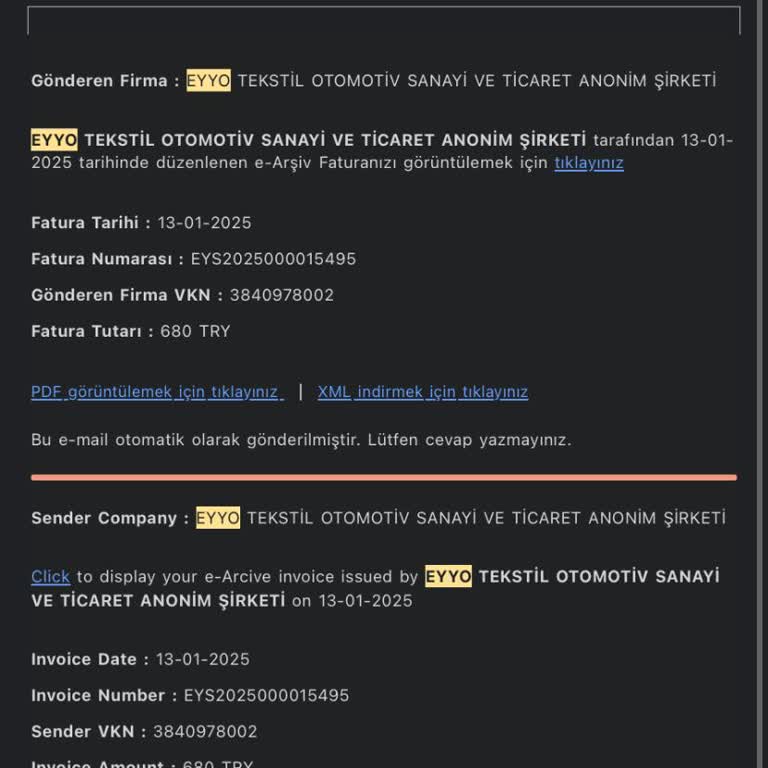768x768 pixels.
Task: Click highlighted EYYO before 'tarafından 13-01-2025'
Action: point(54,140)
